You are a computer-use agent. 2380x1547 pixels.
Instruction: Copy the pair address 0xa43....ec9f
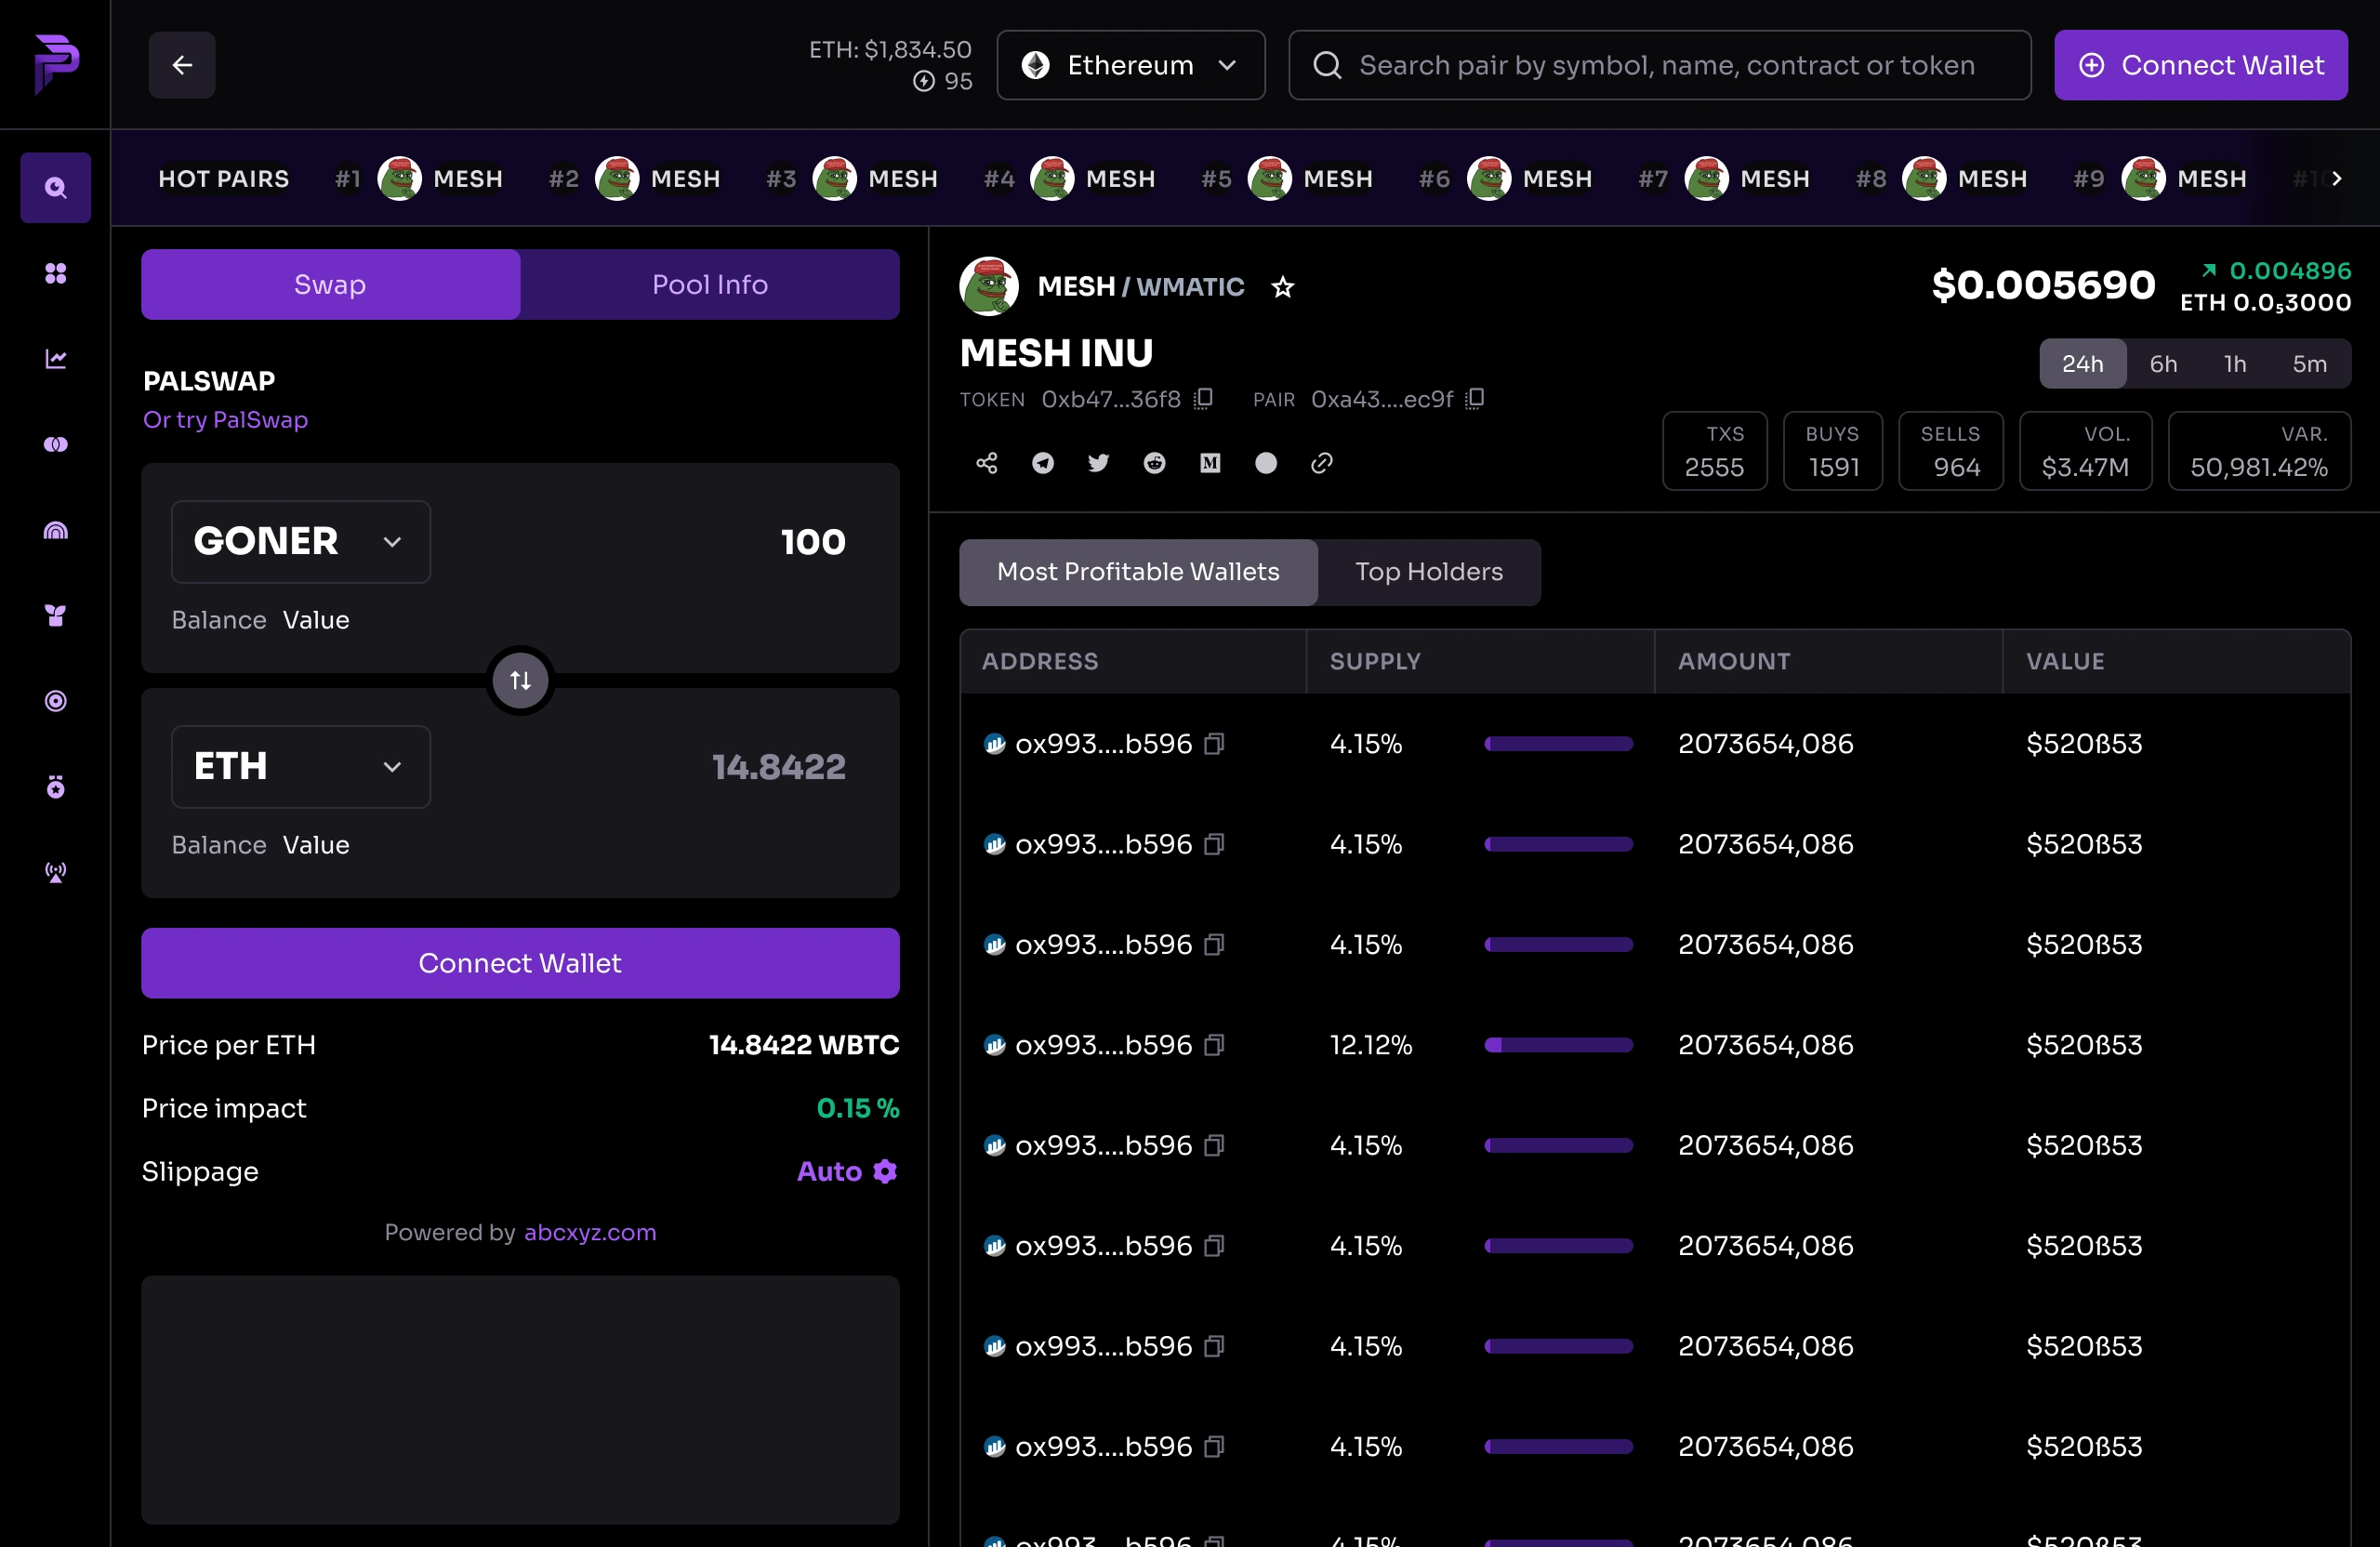pyautogui.click(x=1475, y=399)
